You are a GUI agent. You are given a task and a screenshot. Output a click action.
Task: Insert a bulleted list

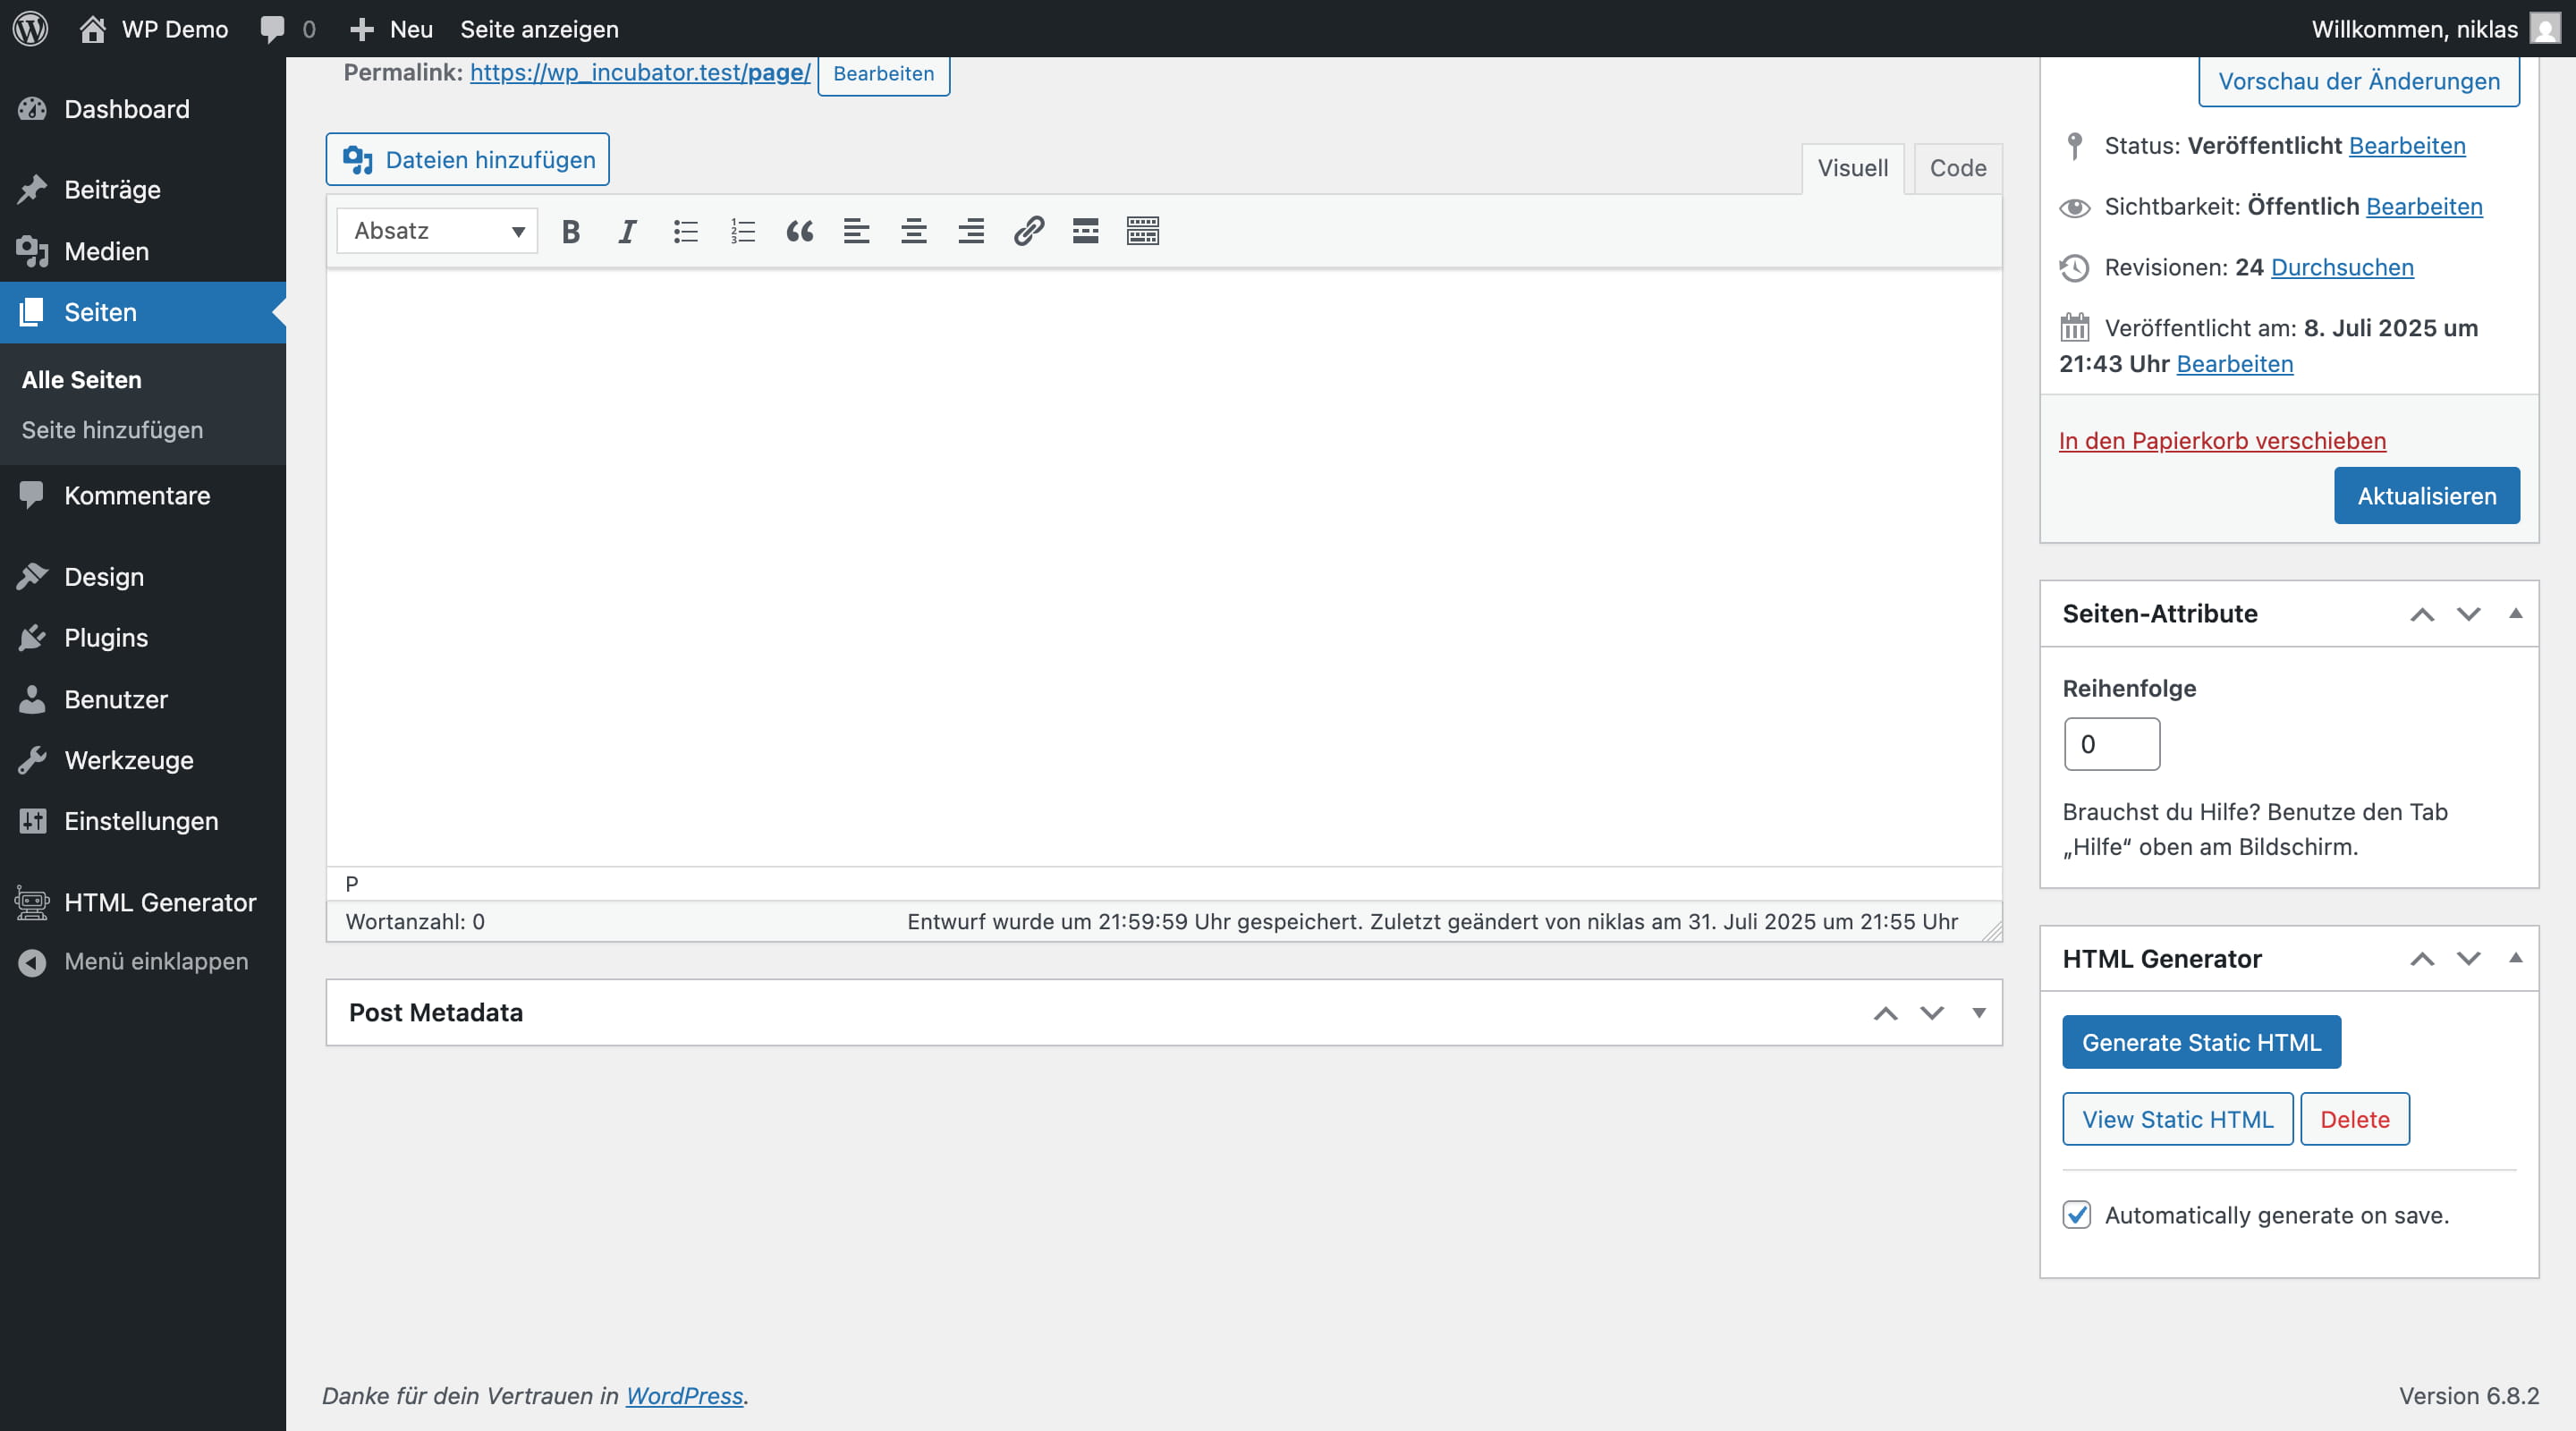pos(685,231)
